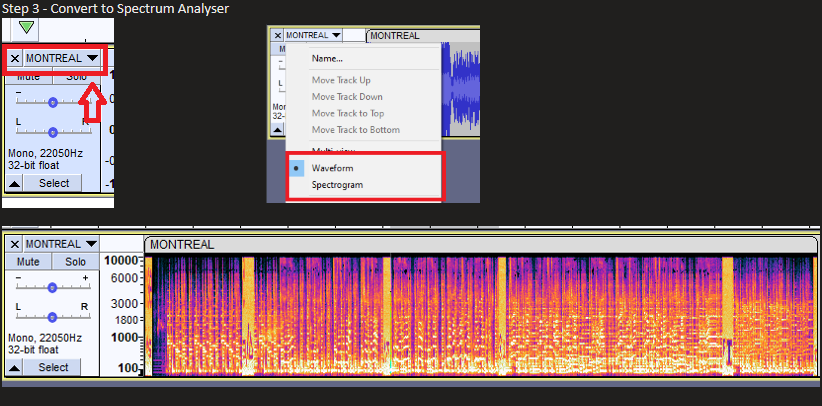Collapse the spectrogram track using the up-arrow
Image resolution: width=822 pixels, height=406 pixels.
pyautogui.click(x=16, y=367)
